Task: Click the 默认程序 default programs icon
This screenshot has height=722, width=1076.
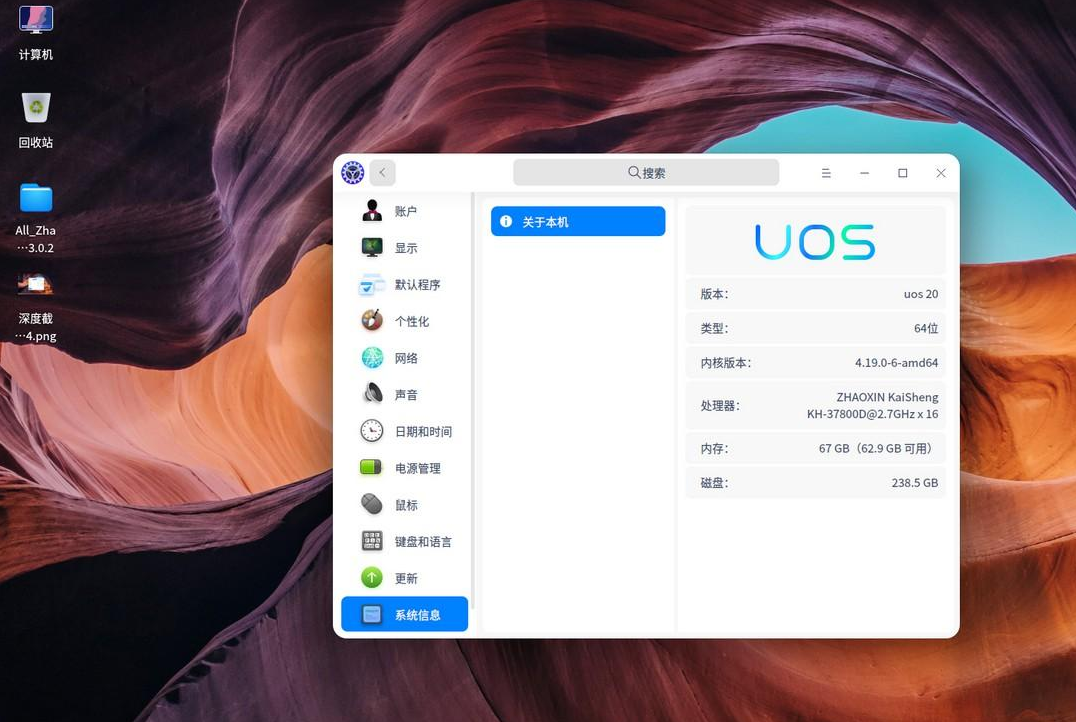Action: click(x=372, y=284)
